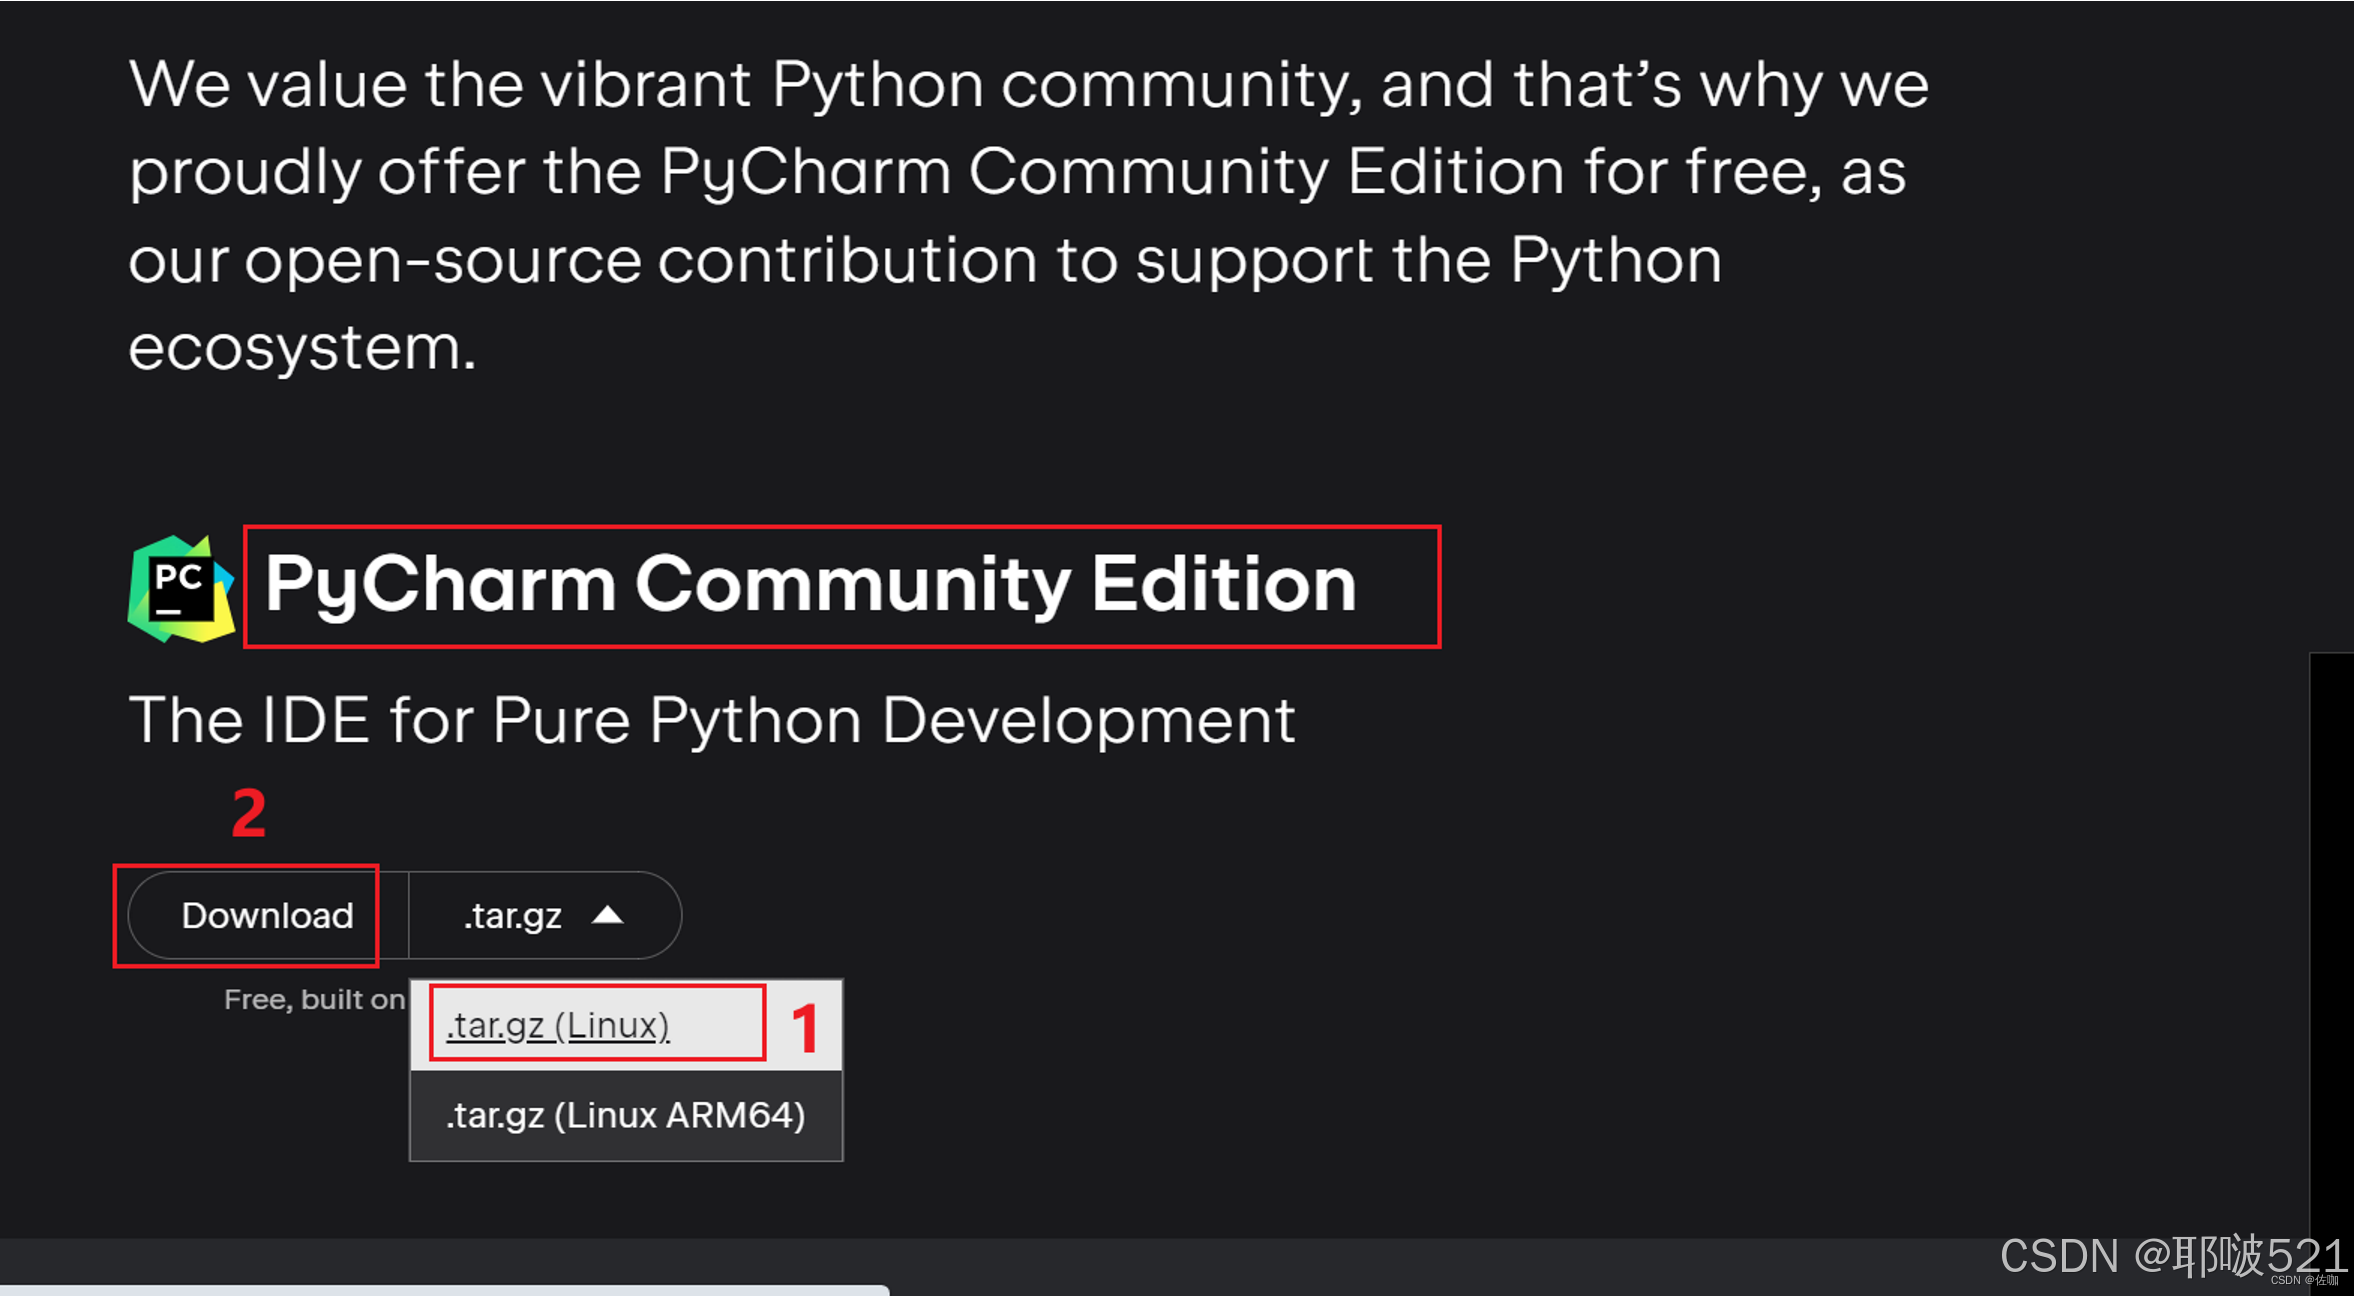Click the white triangle dropdown indicator
This screenshot has width=2354, height=1296.
pos(608,913)
